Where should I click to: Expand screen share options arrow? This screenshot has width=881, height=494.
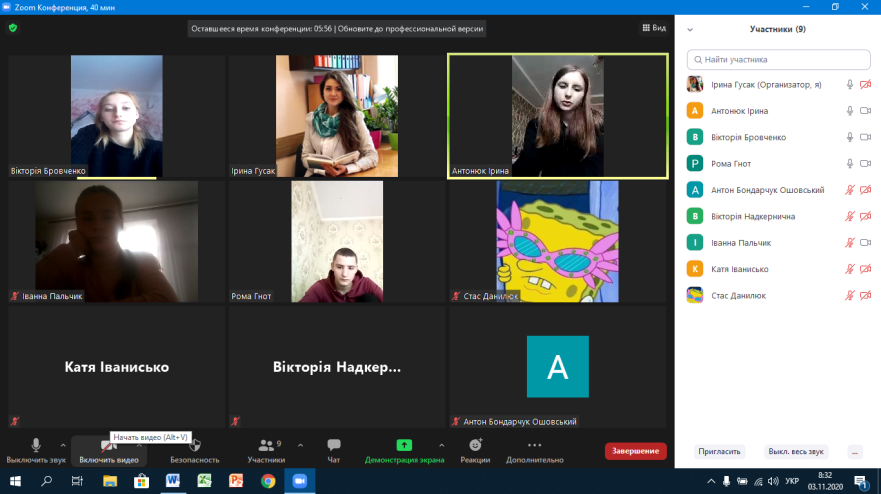442,445
